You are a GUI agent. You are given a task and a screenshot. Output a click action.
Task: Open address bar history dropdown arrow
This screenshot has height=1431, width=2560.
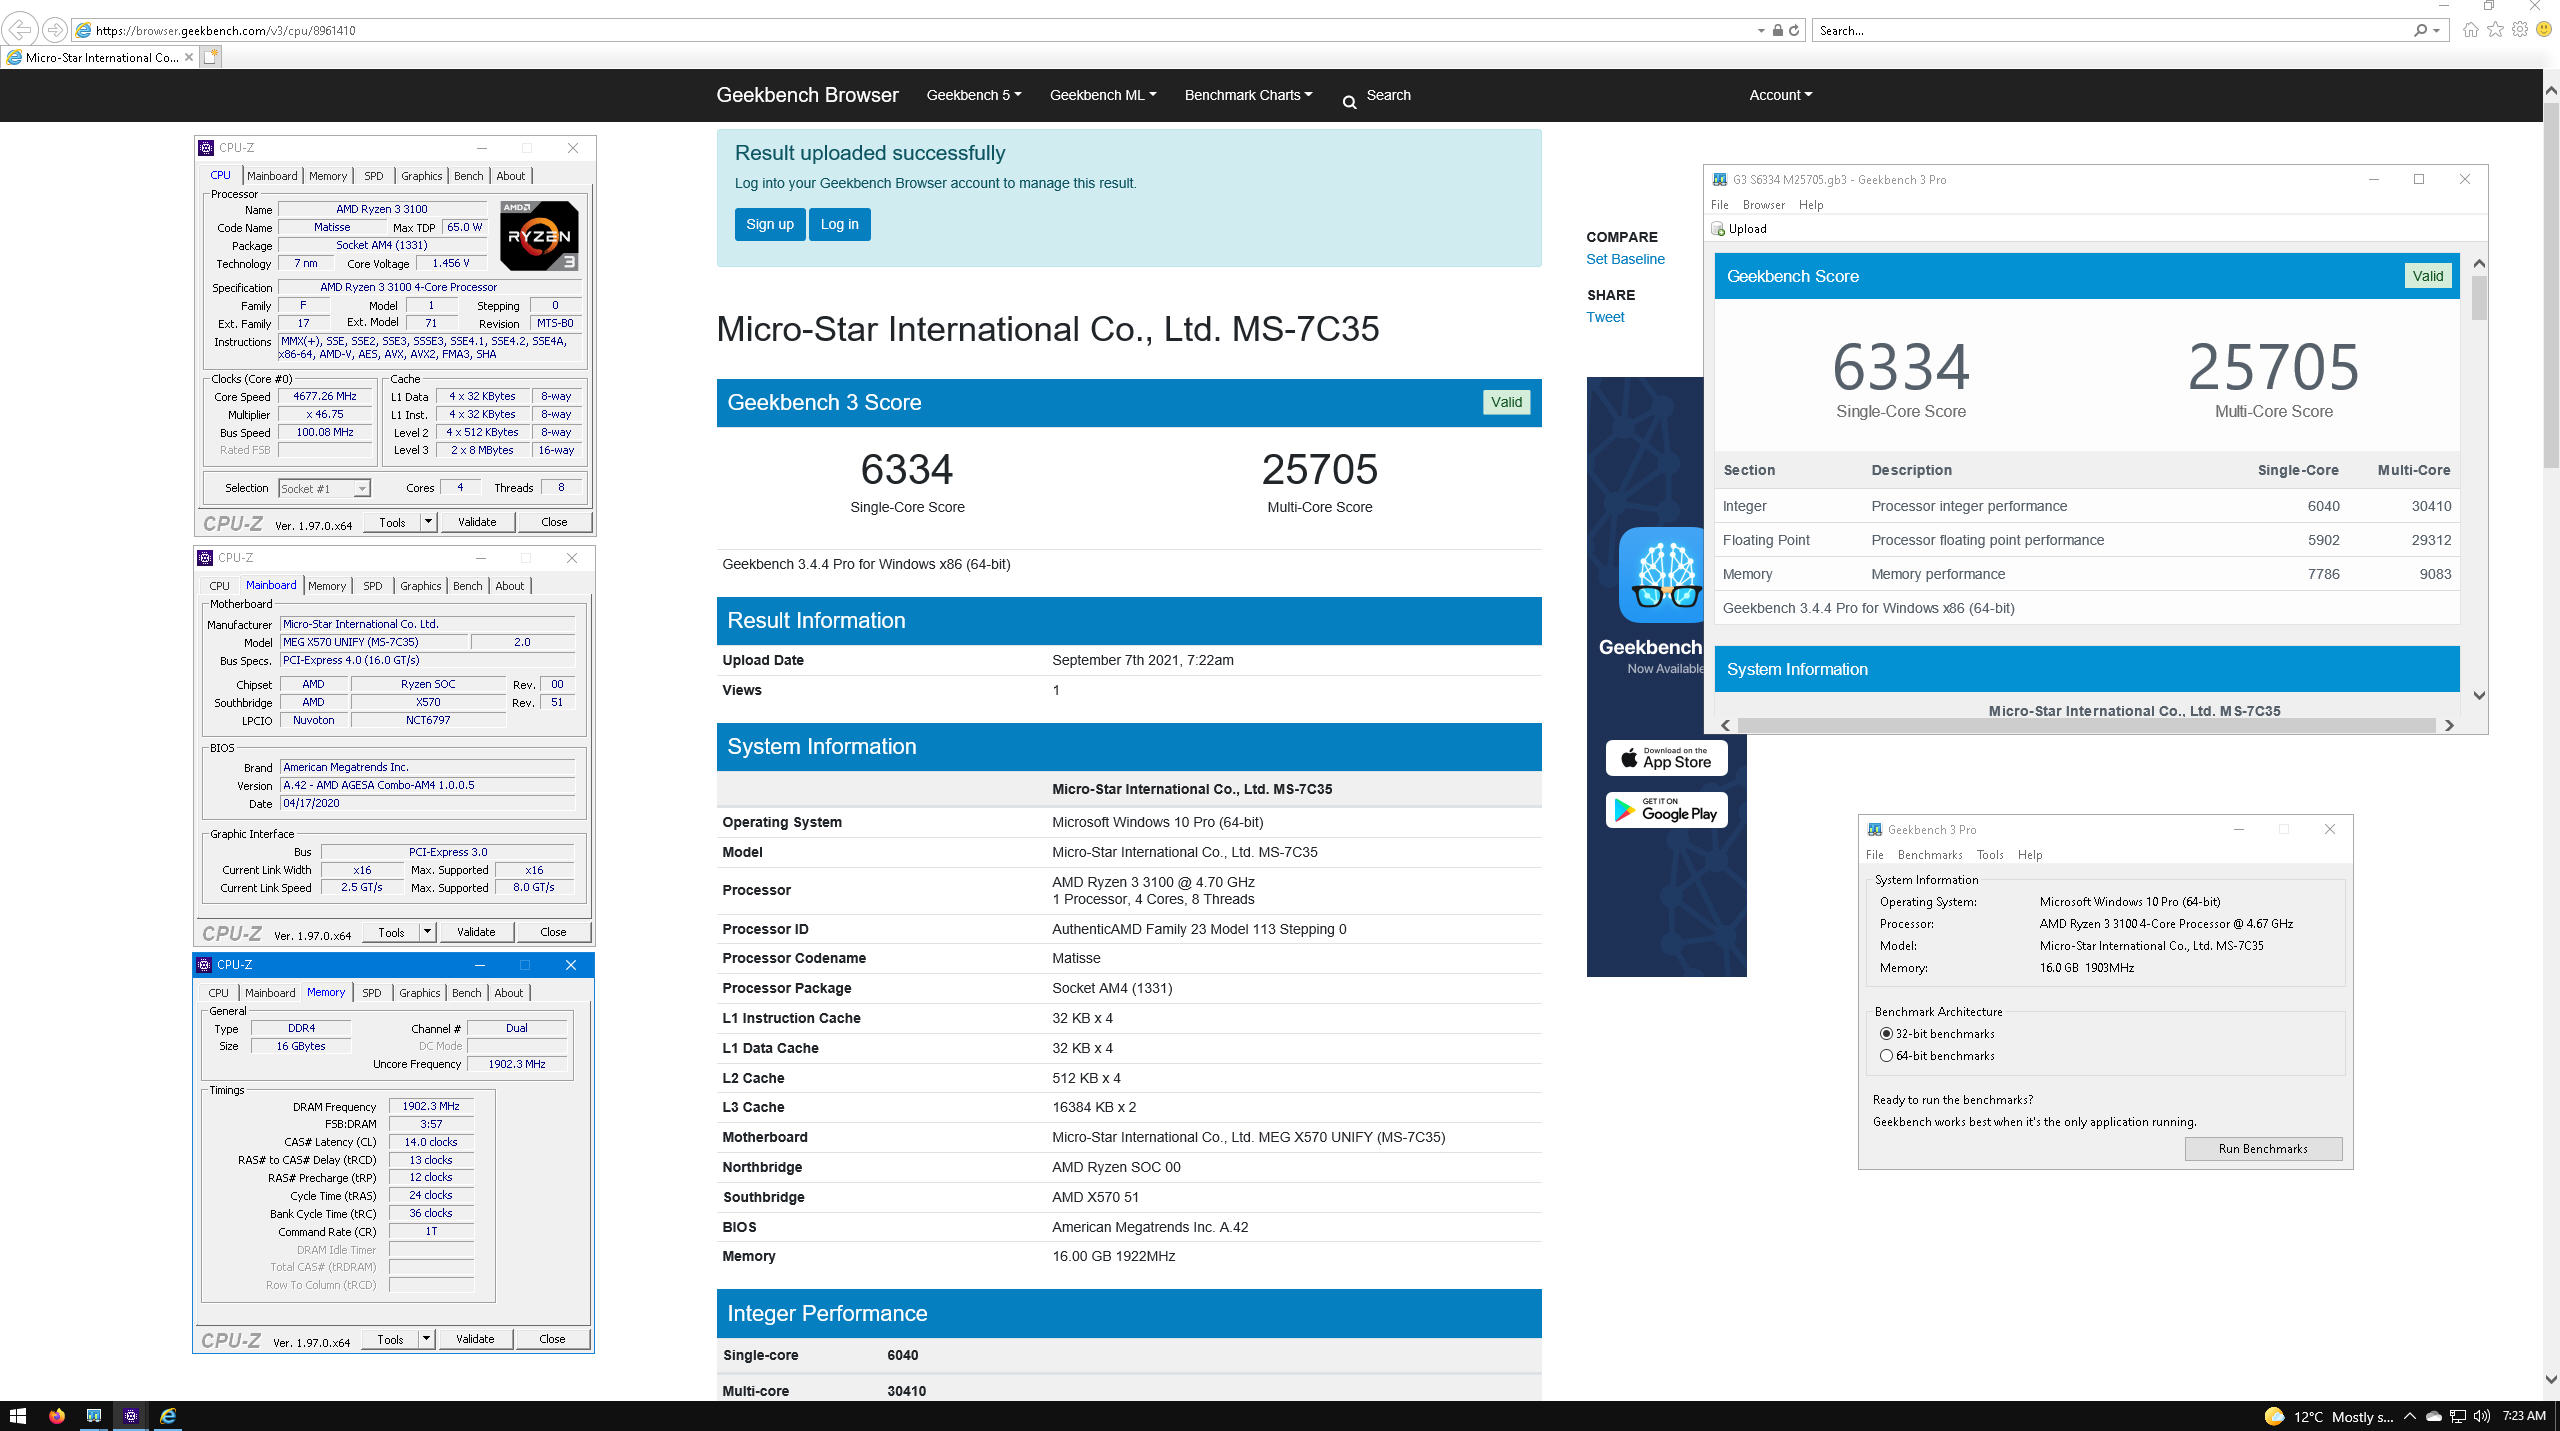click(x=1760, y=30)
